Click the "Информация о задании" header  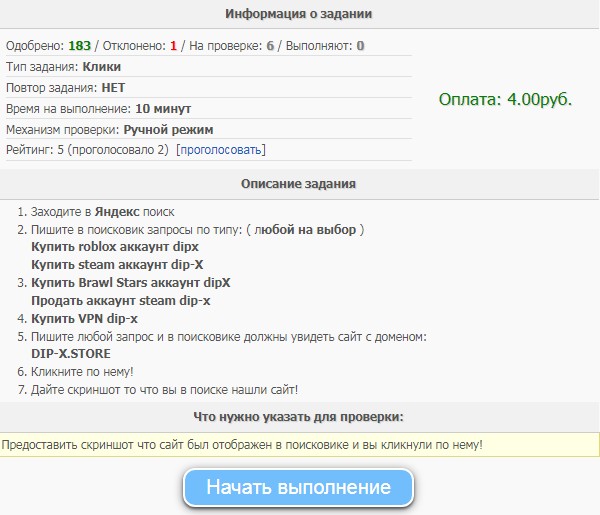pos(300,14)
